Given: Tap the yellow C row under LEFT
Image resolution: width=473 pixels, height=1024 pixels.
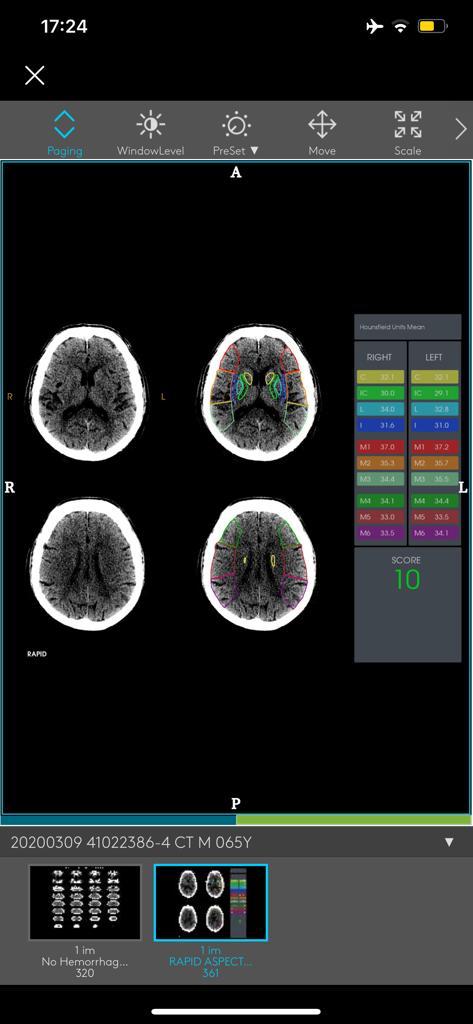Looking at the screenshot, I should [434, 377].
